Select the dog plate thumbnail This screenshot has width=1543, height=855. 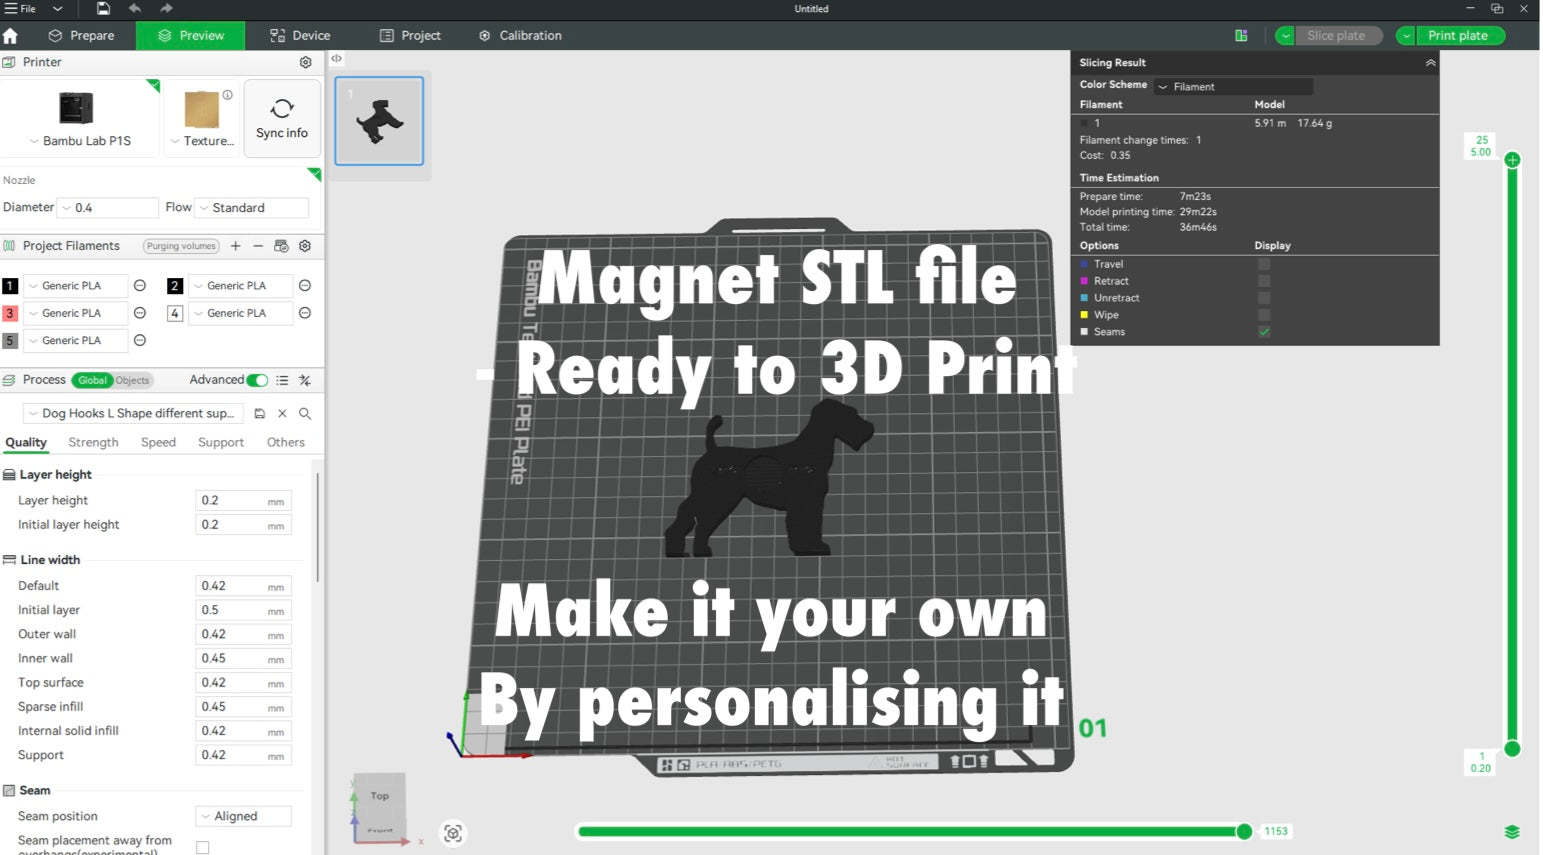tap(379, 121)
